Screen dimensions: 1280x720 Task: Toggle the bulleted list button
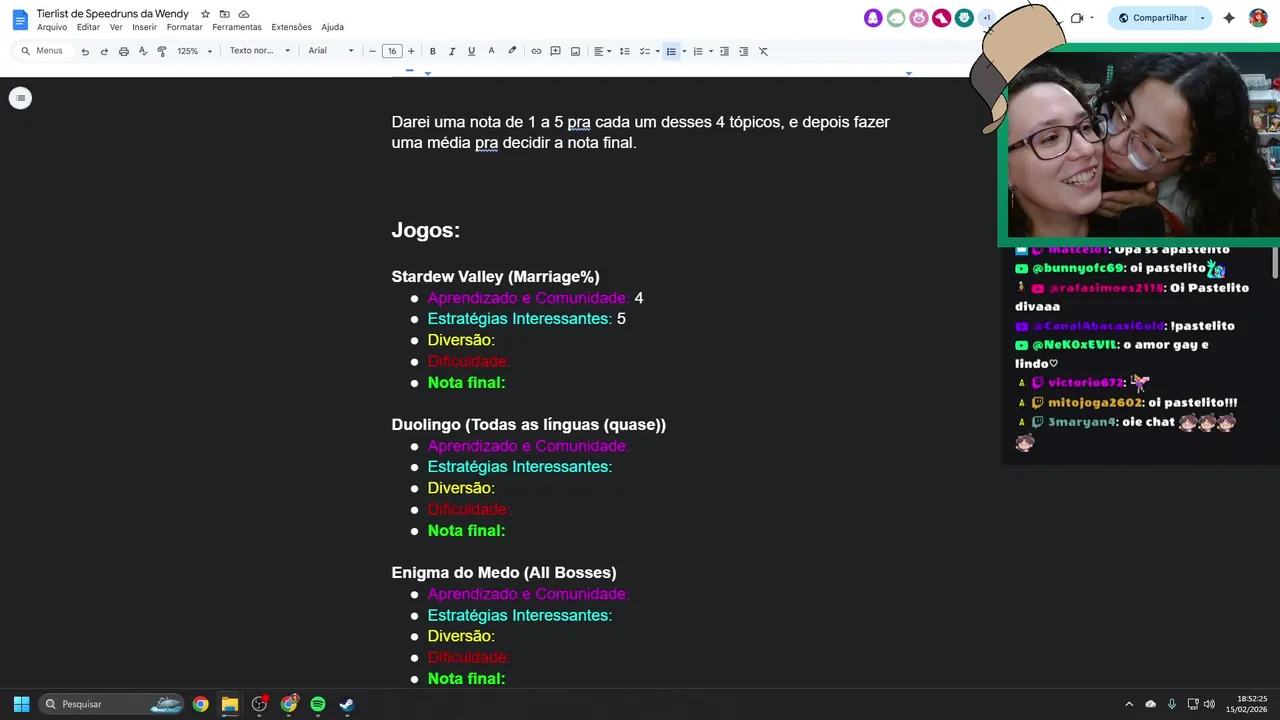click(x=671, y=51)
